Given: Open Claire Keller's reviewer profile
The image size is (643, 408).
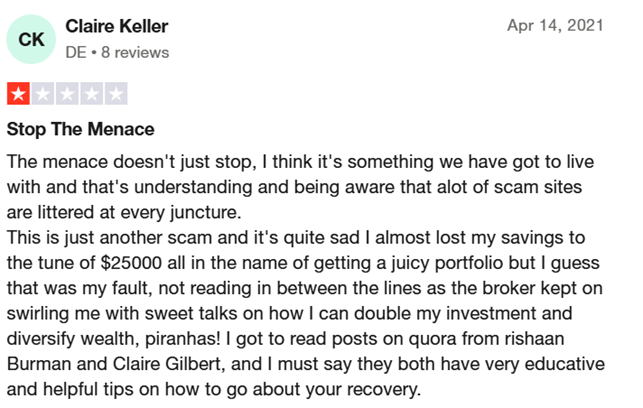Looking at the screenshot, I should click(x=116, y=27).
